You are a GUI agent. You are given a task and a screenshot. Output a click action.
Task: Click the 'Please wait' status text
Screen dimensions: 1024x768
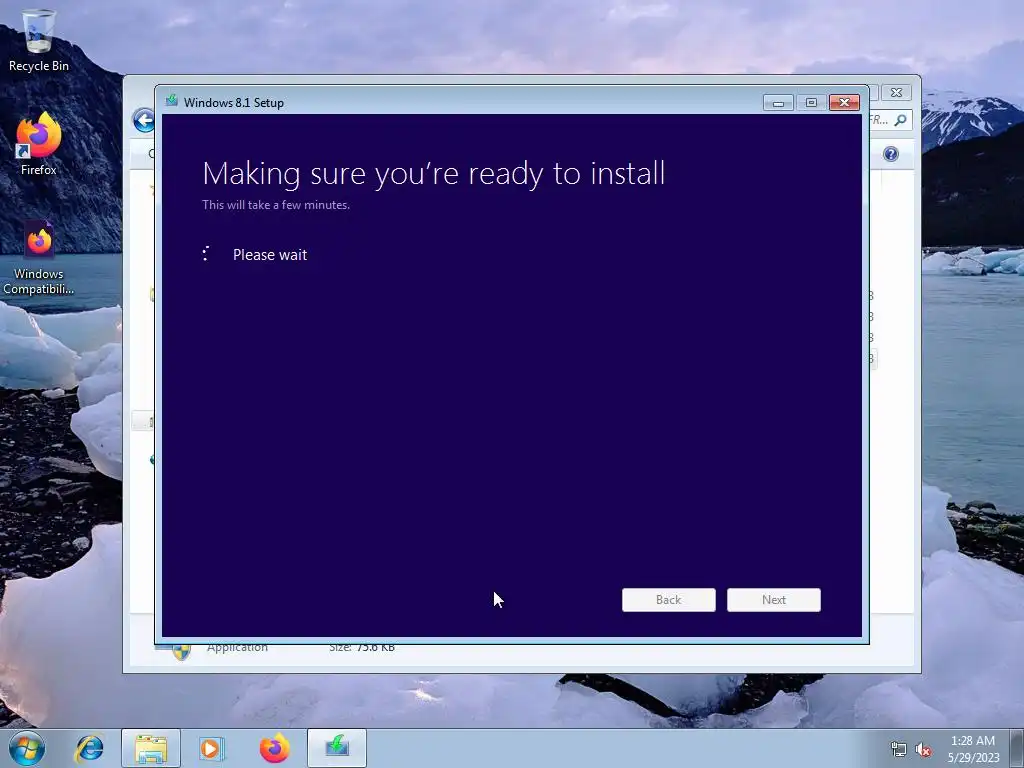pyautogui.click(x=270, y=255)
